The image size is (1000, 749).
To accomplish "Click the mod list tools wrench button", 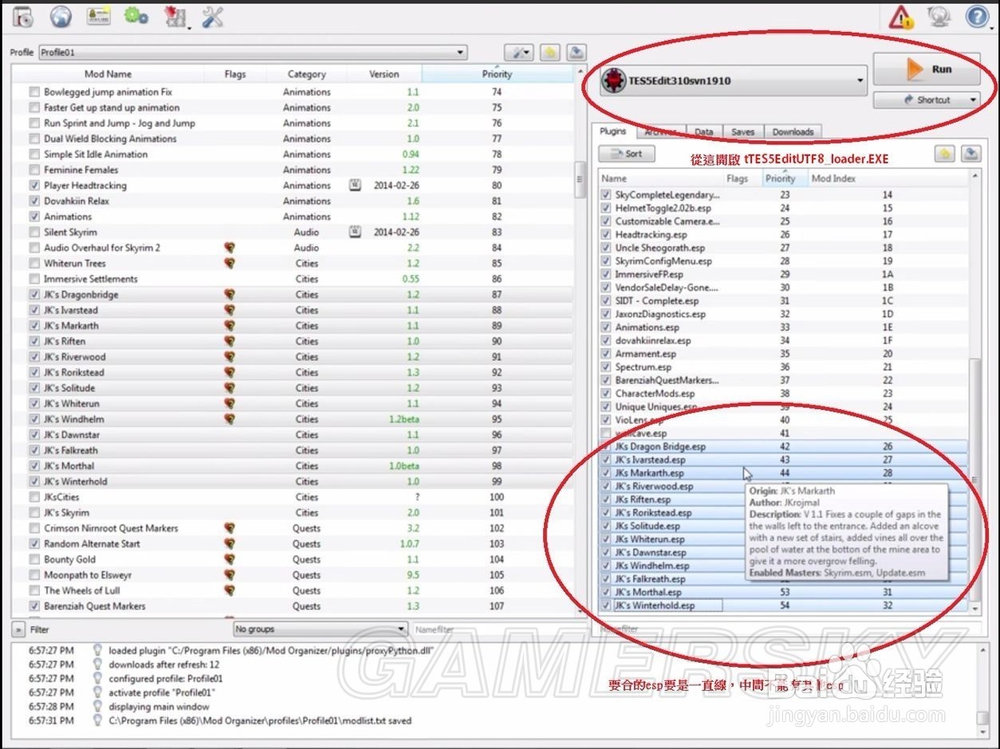I will pyautogui.click(x=519, y=52).
